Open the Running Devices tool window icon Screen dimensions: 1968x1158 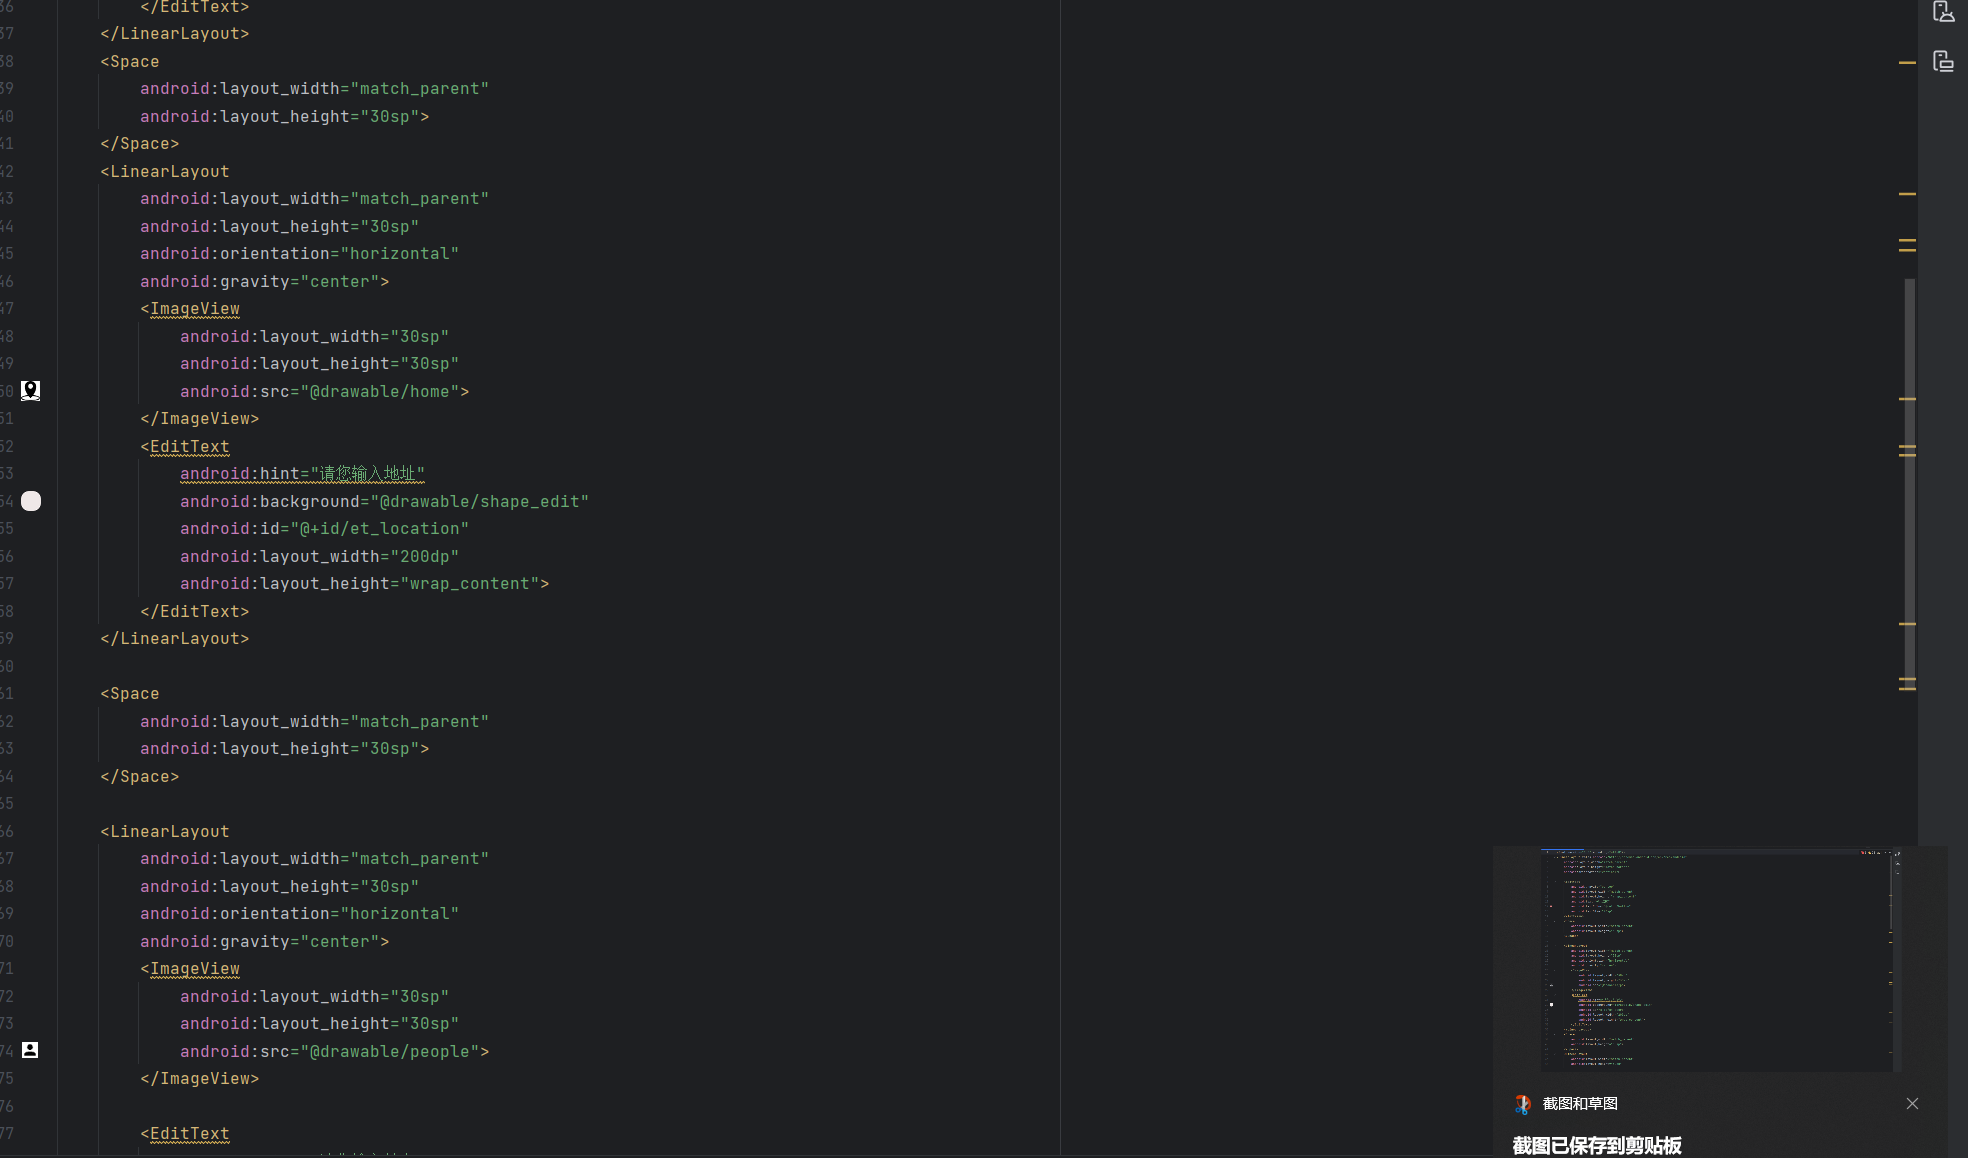[1943, 62]
